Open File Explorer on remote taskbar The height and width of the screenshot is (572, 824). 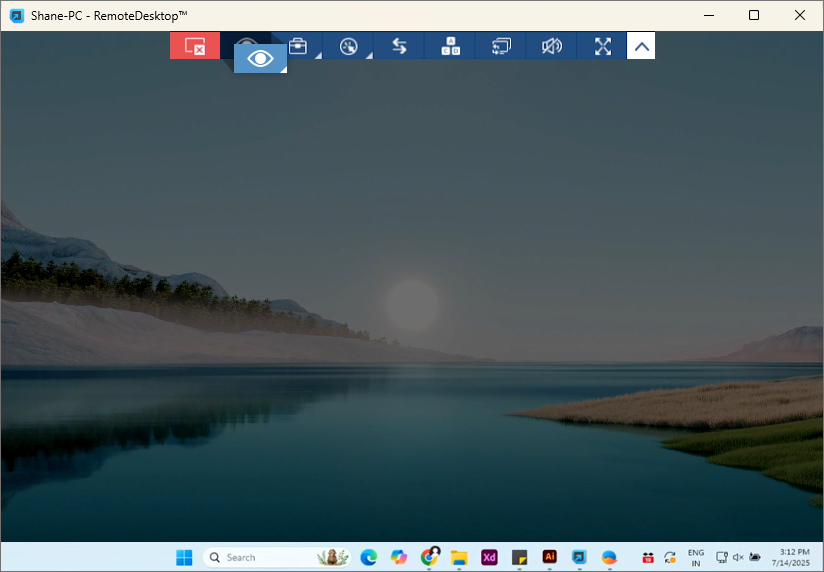point(459,557)
